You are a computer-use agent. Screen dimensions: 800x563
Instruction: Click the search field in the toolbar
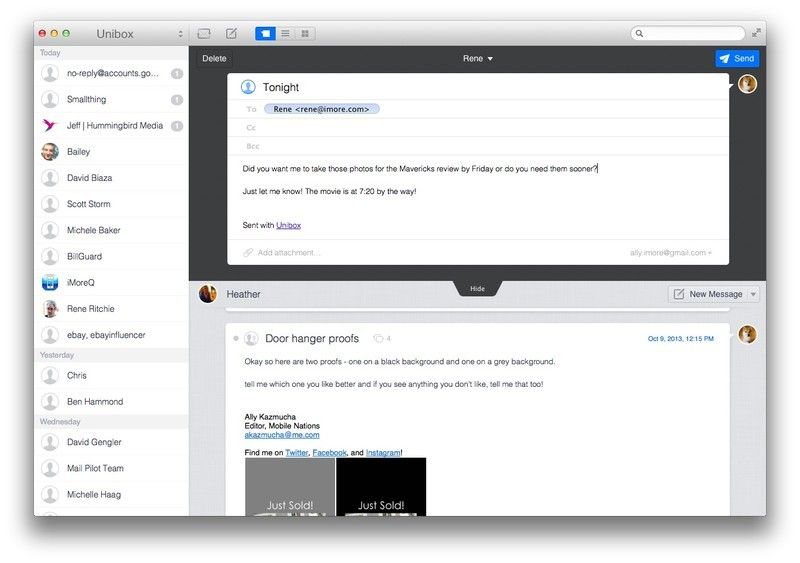(688, 33)
